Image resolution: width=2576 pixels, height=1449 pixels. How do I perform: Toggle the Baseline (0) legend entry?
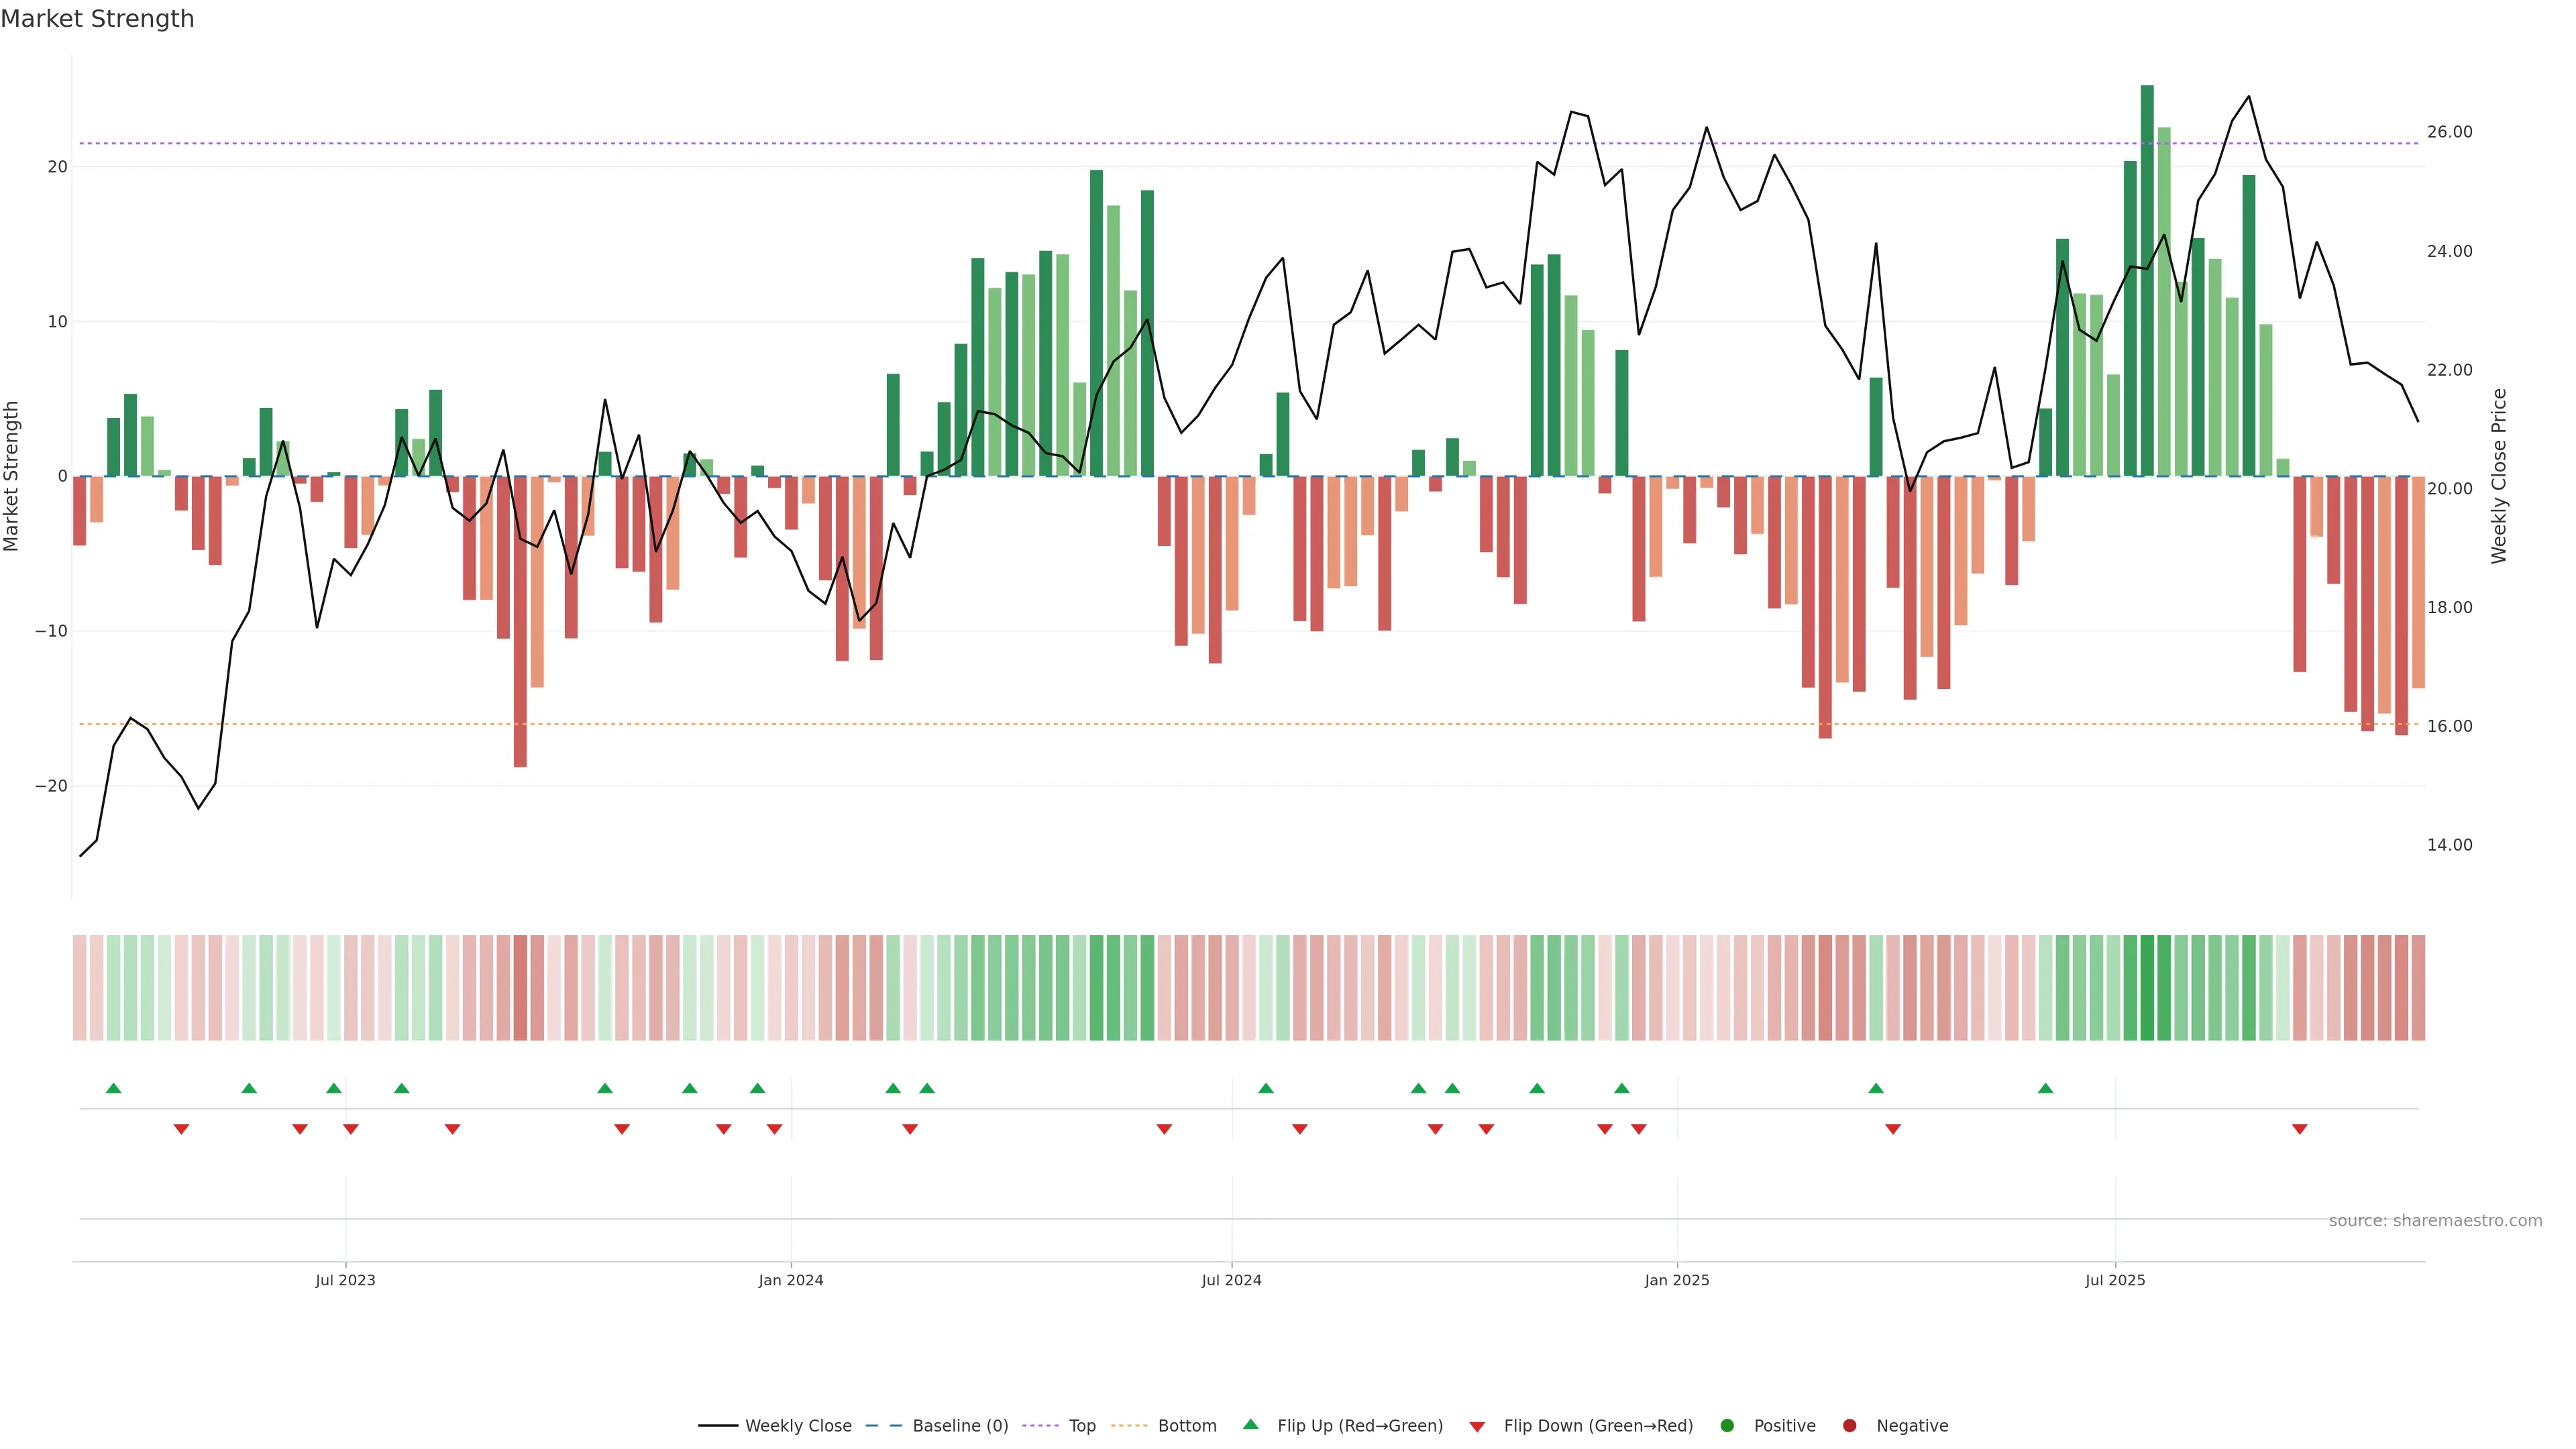[x=960, y=1426]
